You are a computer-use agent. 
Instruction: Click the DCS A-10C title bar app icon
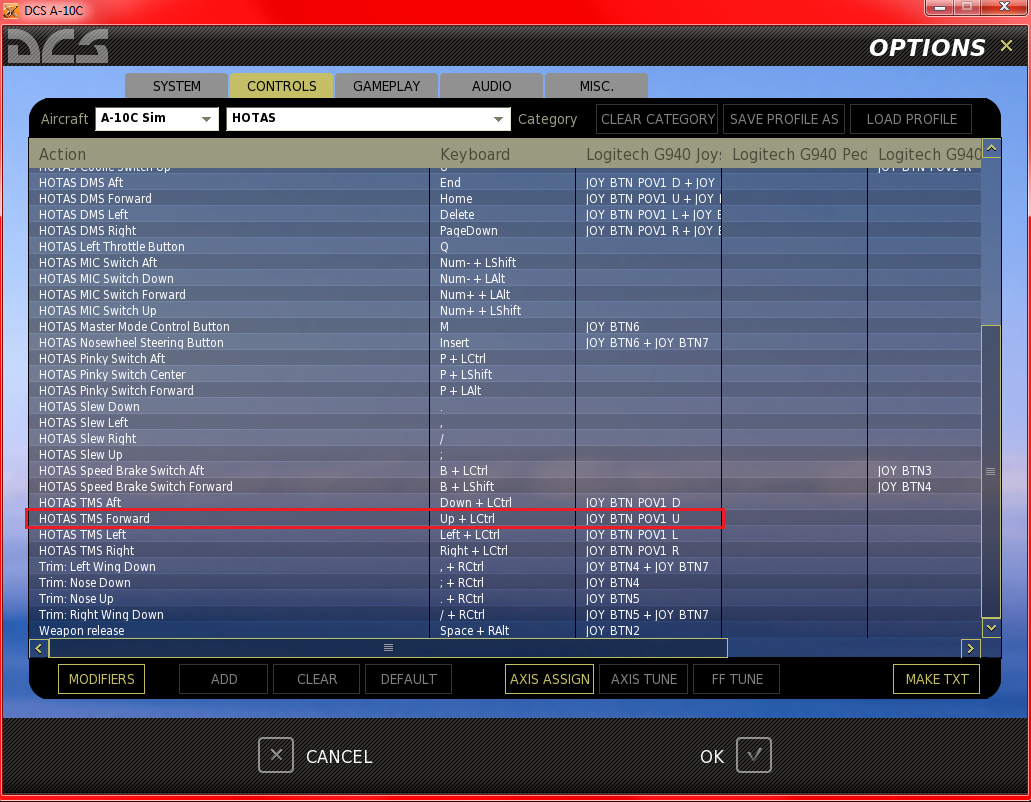pyautogui.click(x=11, y=11)
